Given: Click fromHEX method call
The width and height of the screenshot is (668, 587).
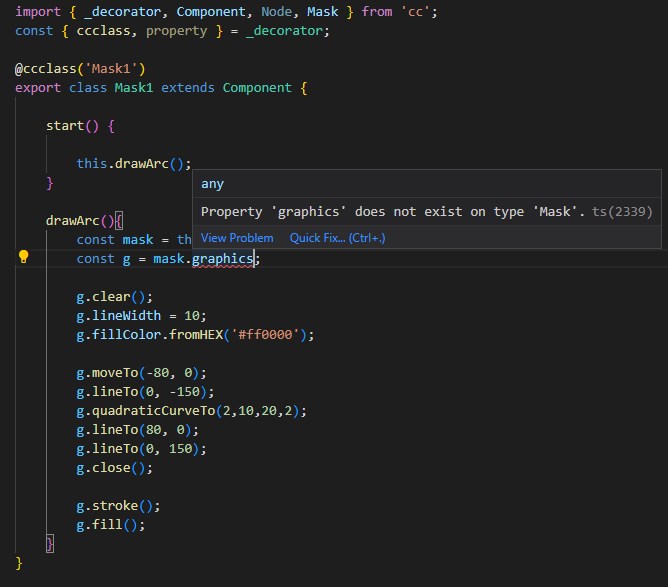Looking at the screenshot, I should 196,335.
